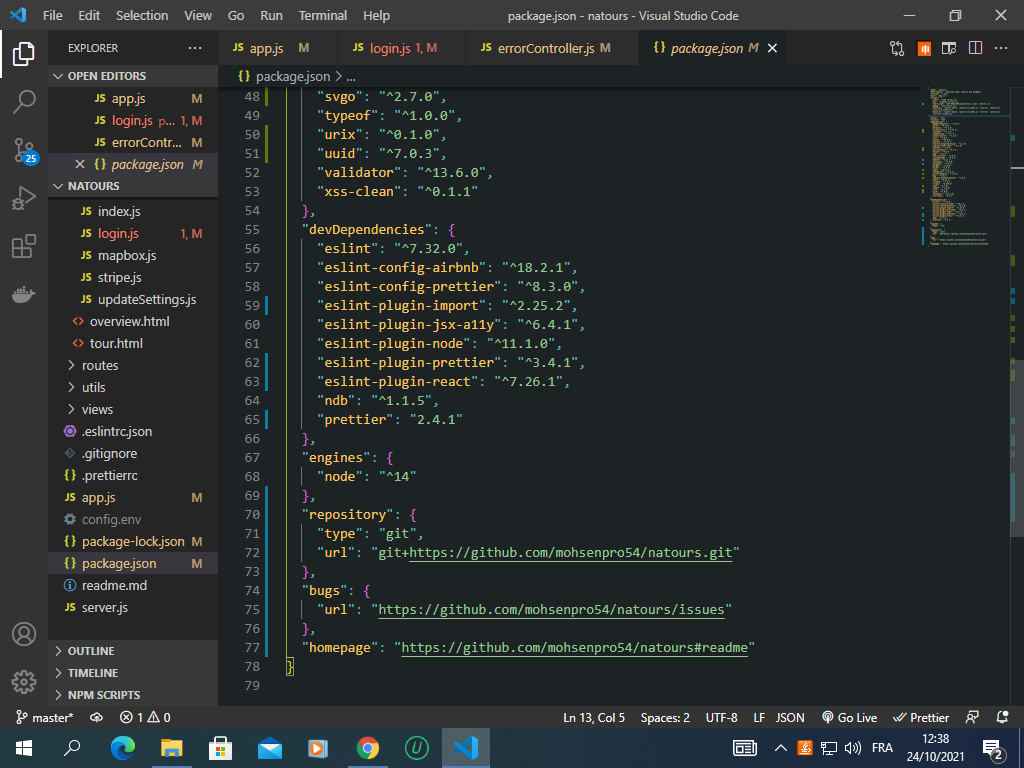This screenshot has width=1024, height=768.
Task: Expand the views folder
Action: click(x=132, y=409)
